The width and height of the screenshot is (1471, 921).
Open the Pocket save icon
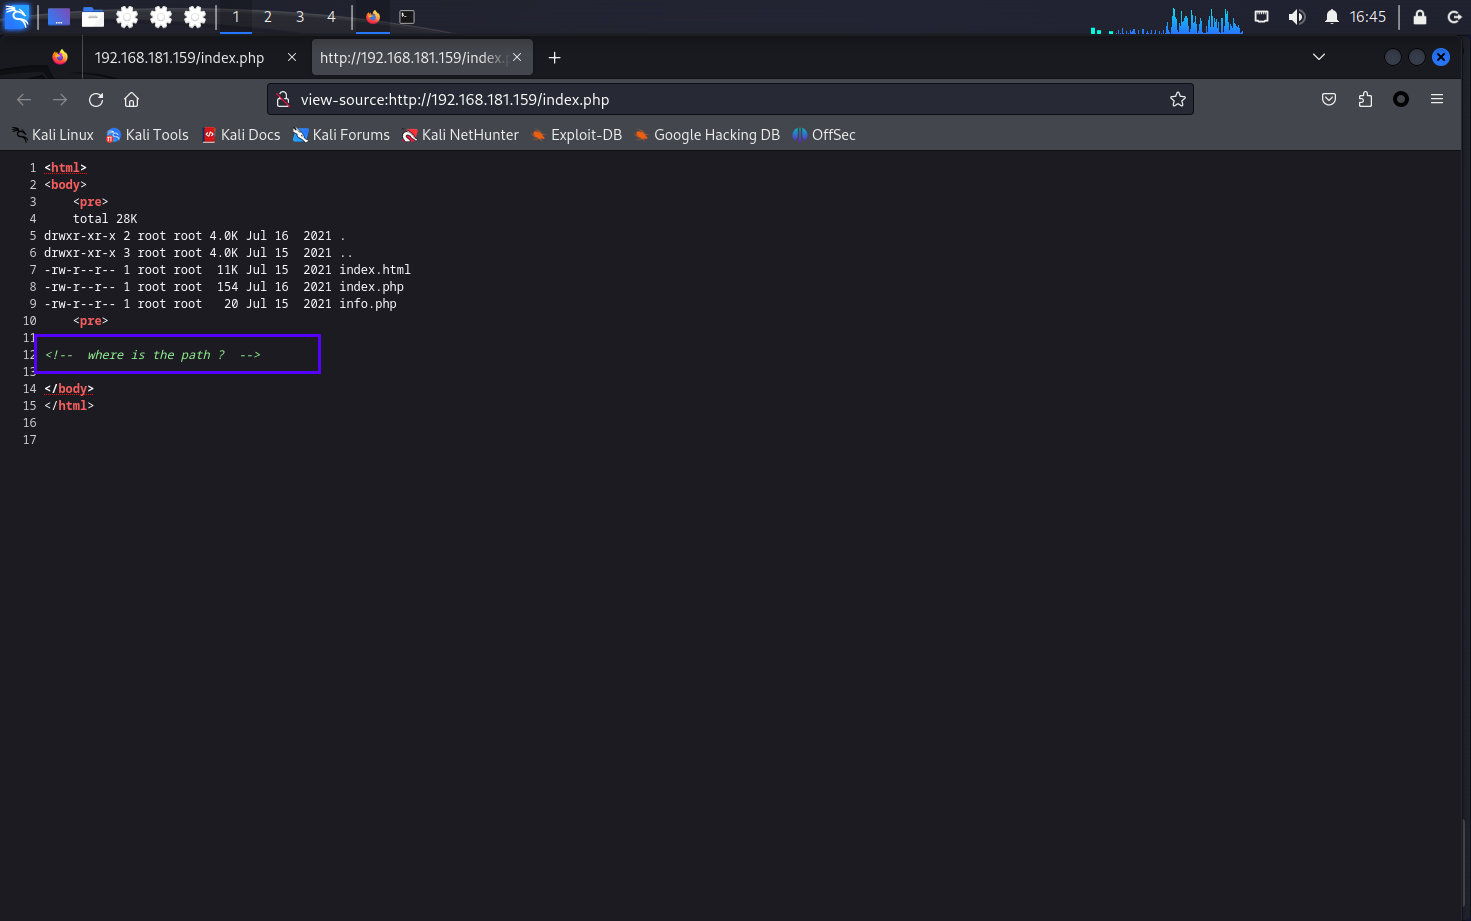click(1329, 99)
